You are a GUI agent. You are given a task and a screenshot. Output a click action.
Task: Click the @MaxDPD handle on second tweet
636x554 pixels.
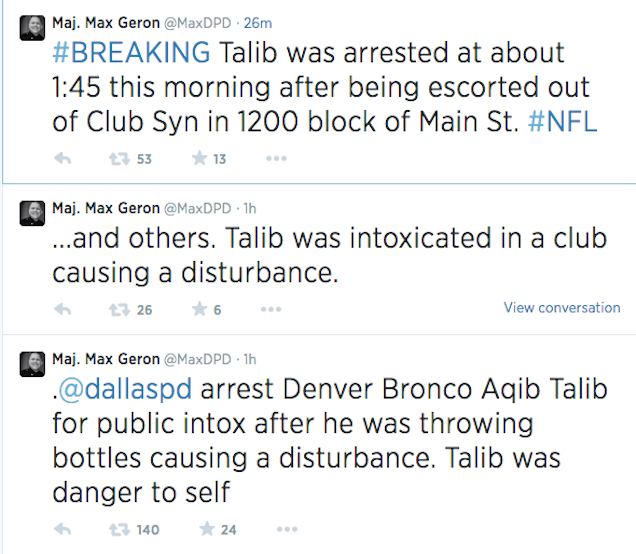[198, 208]
